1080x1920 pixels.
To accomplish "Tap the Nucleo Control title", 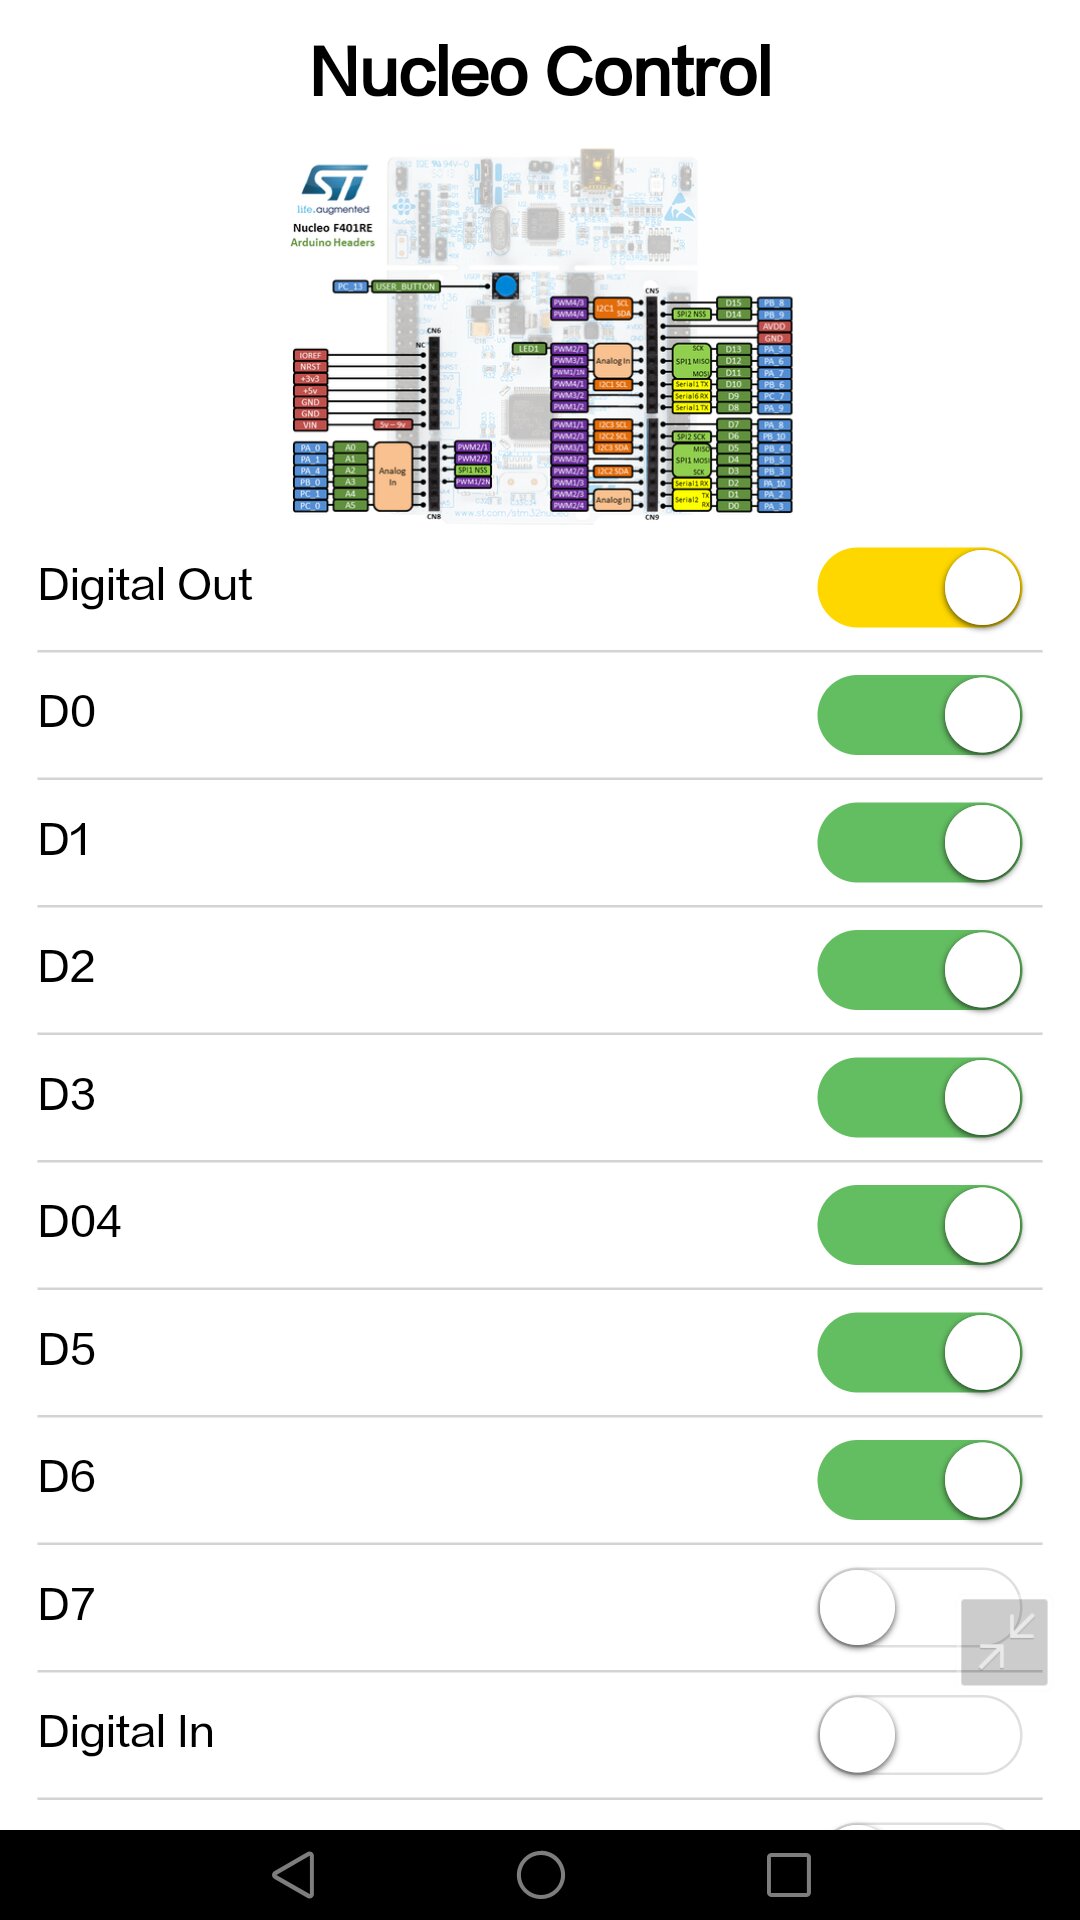I will (x=541, y=72).
